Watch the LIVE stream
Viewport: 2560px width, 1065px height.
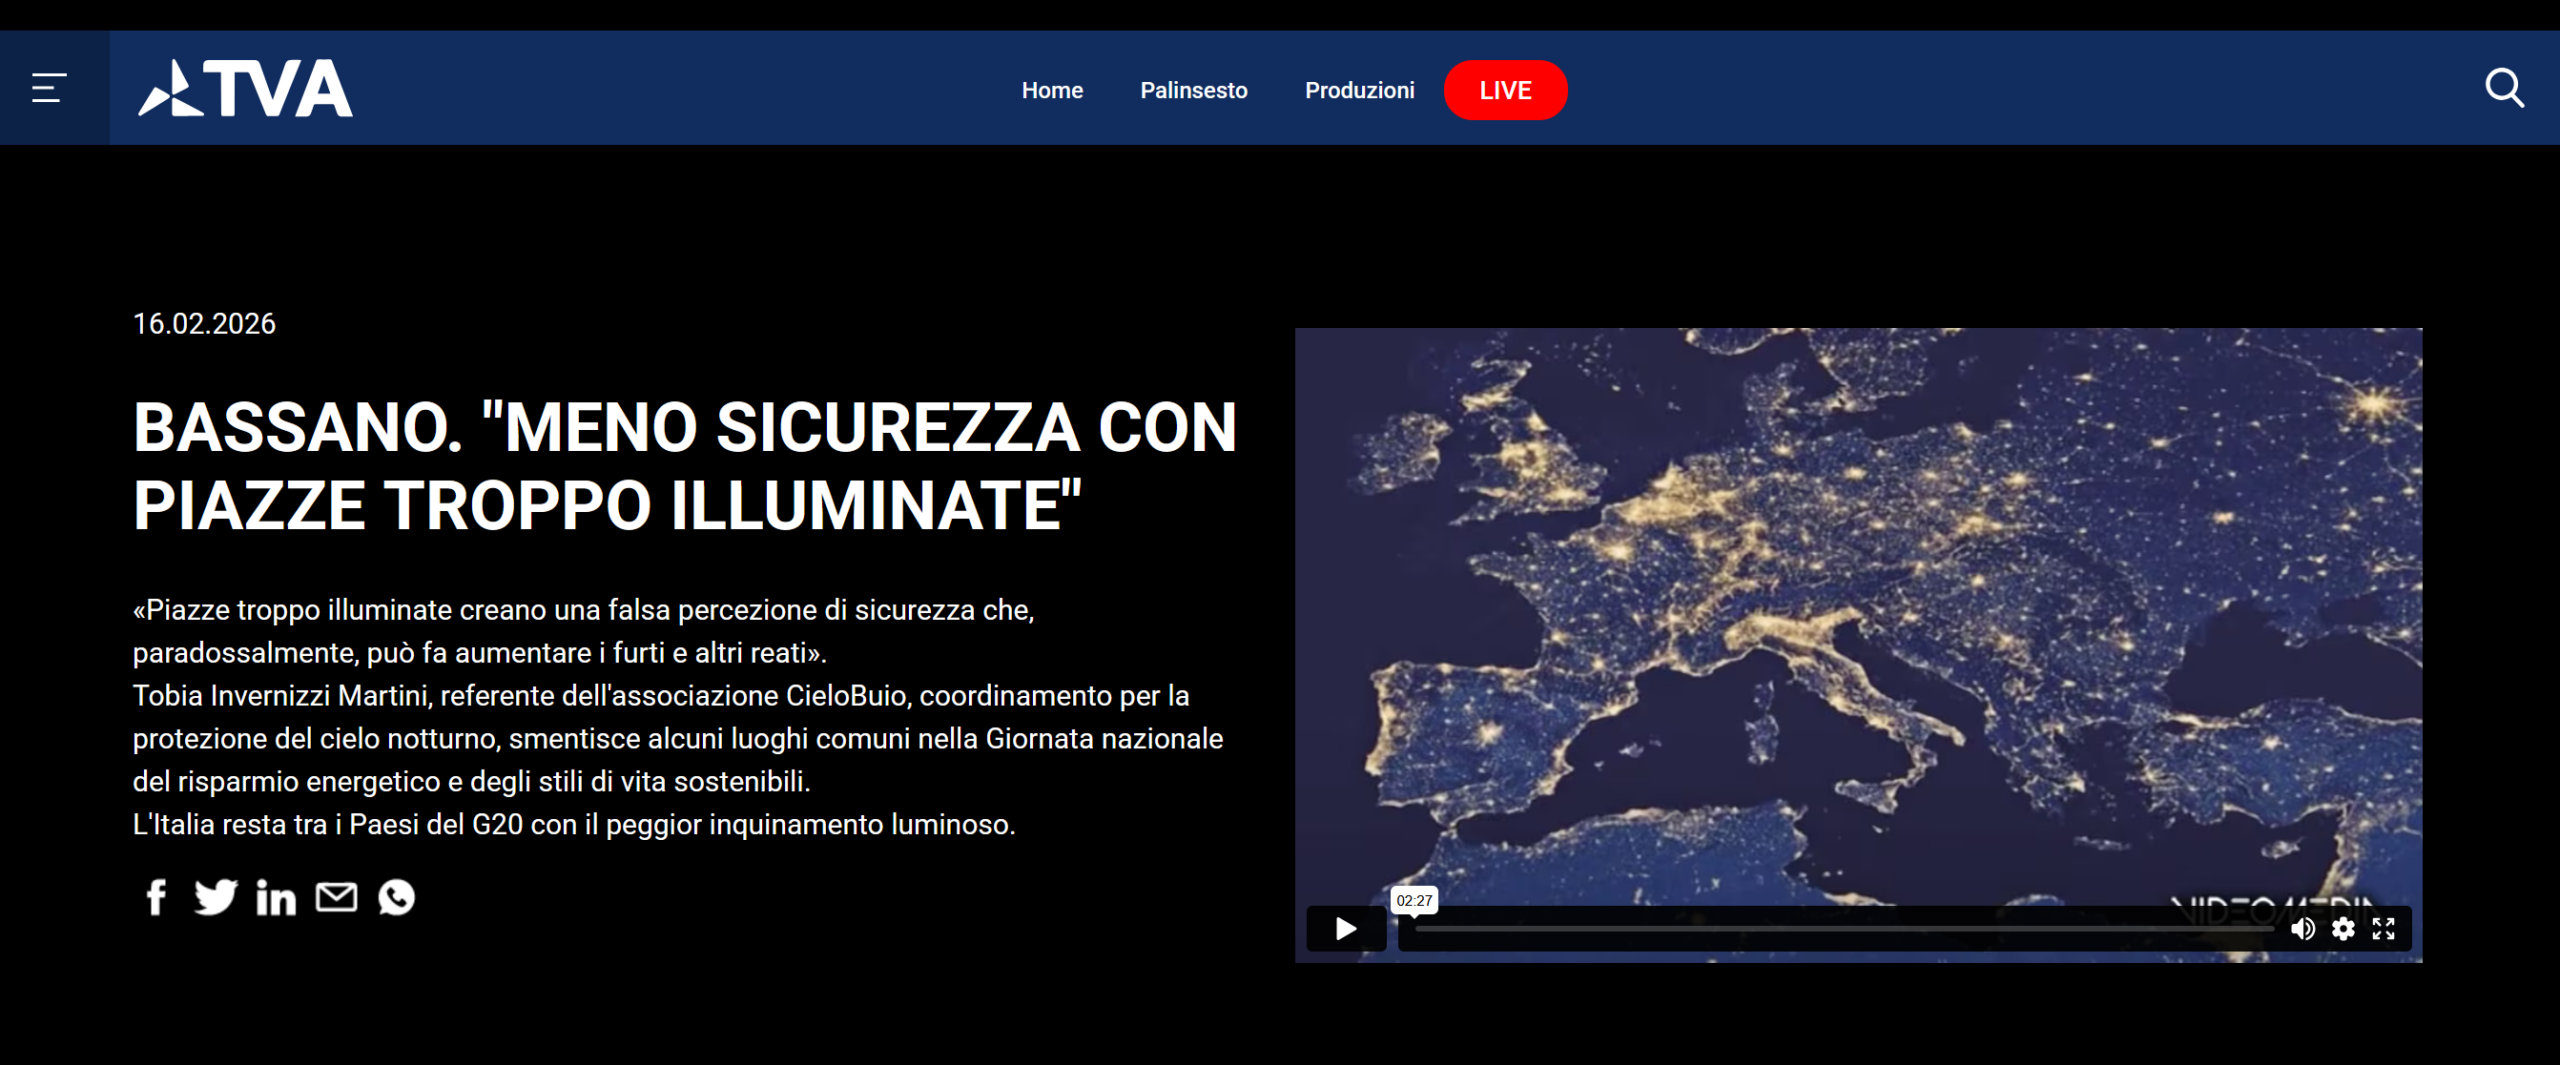pyautogui.click(x=1504, y=90)
